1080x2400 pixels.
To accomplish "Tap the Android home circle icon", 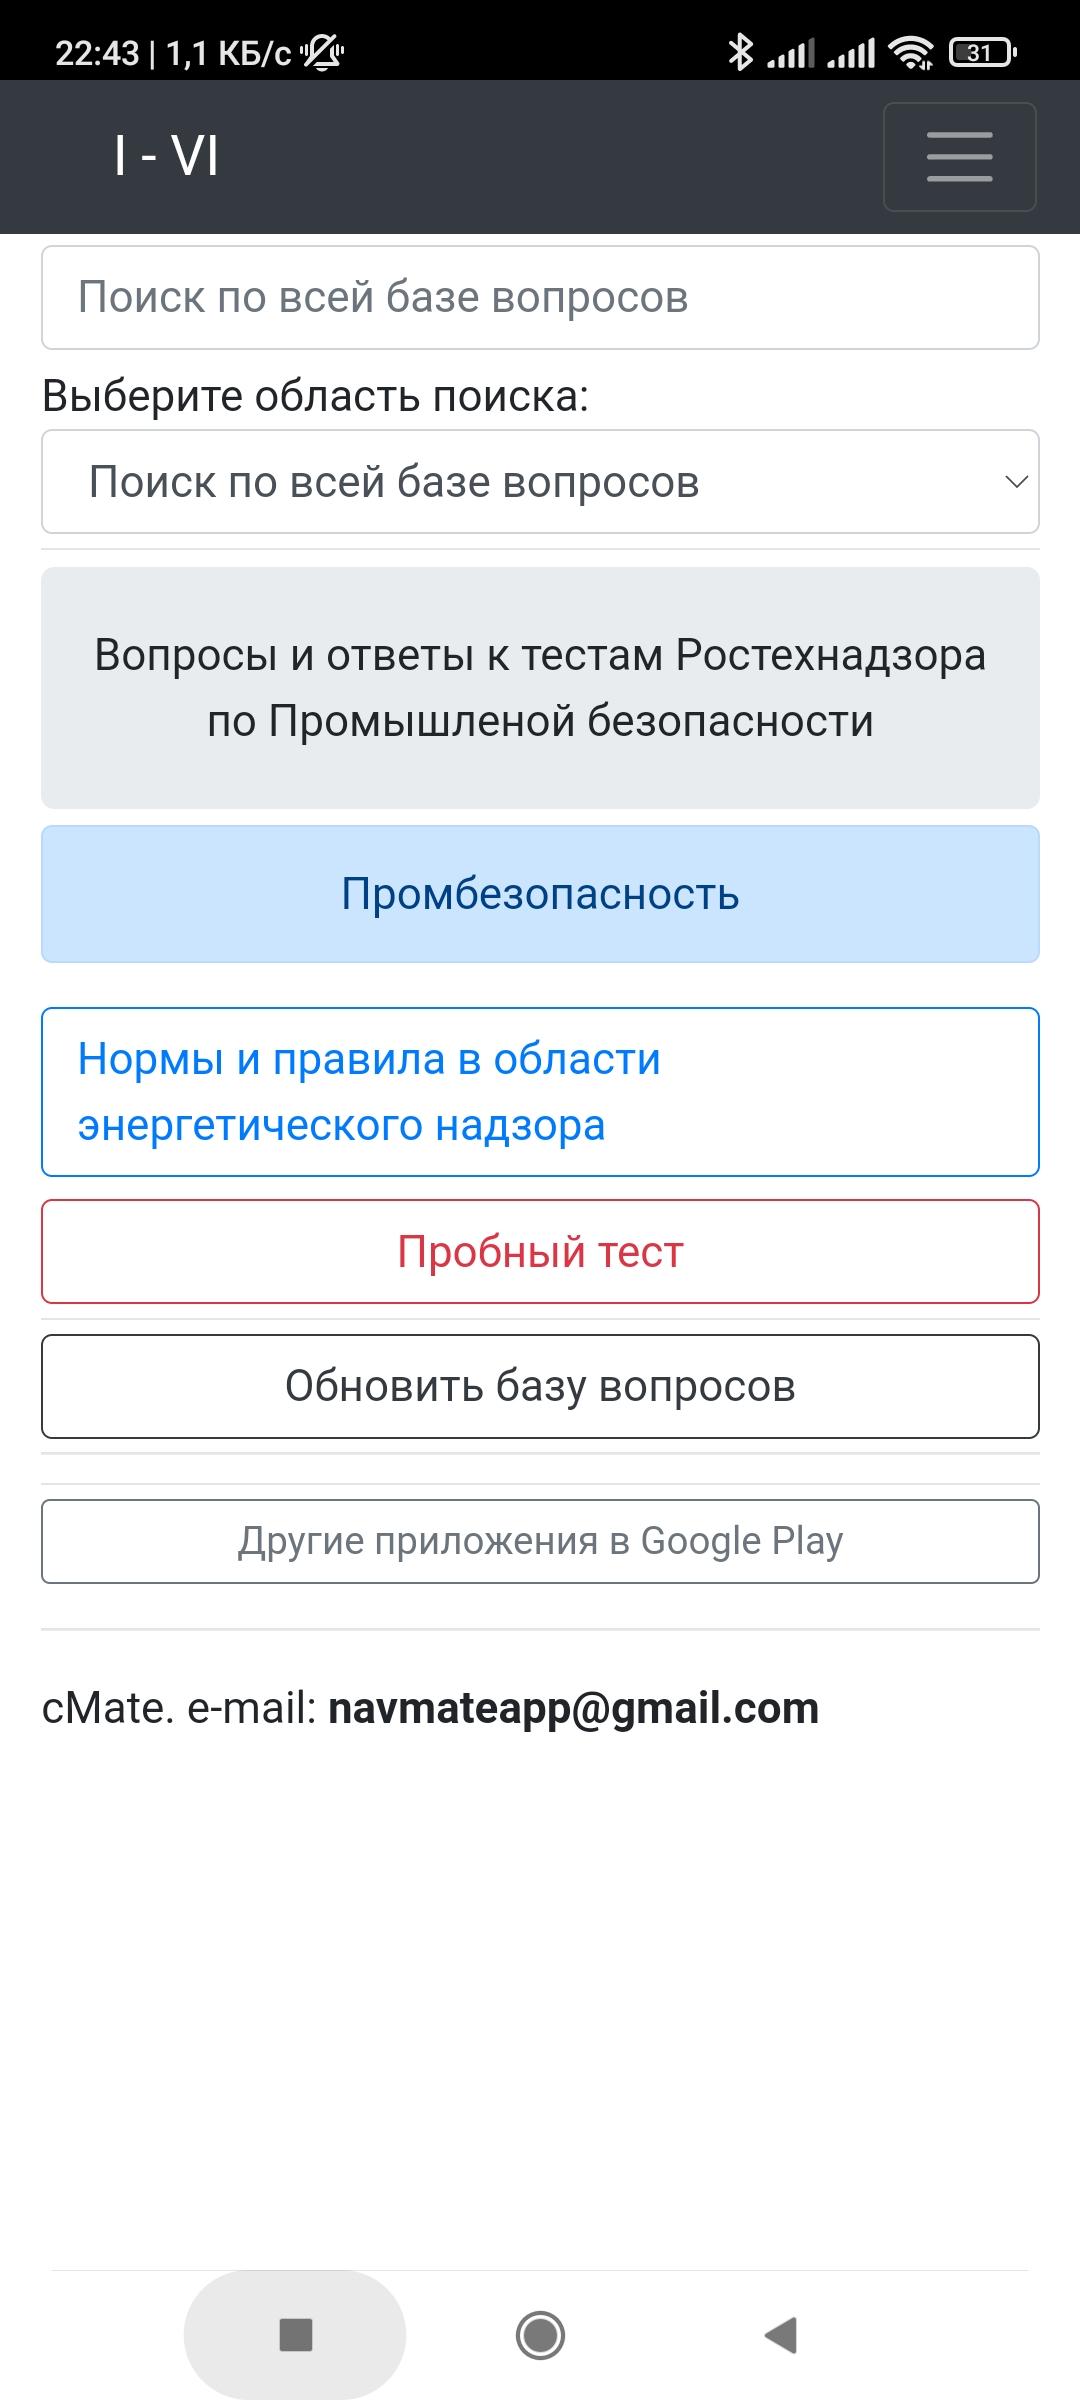I will [540, 2335].
